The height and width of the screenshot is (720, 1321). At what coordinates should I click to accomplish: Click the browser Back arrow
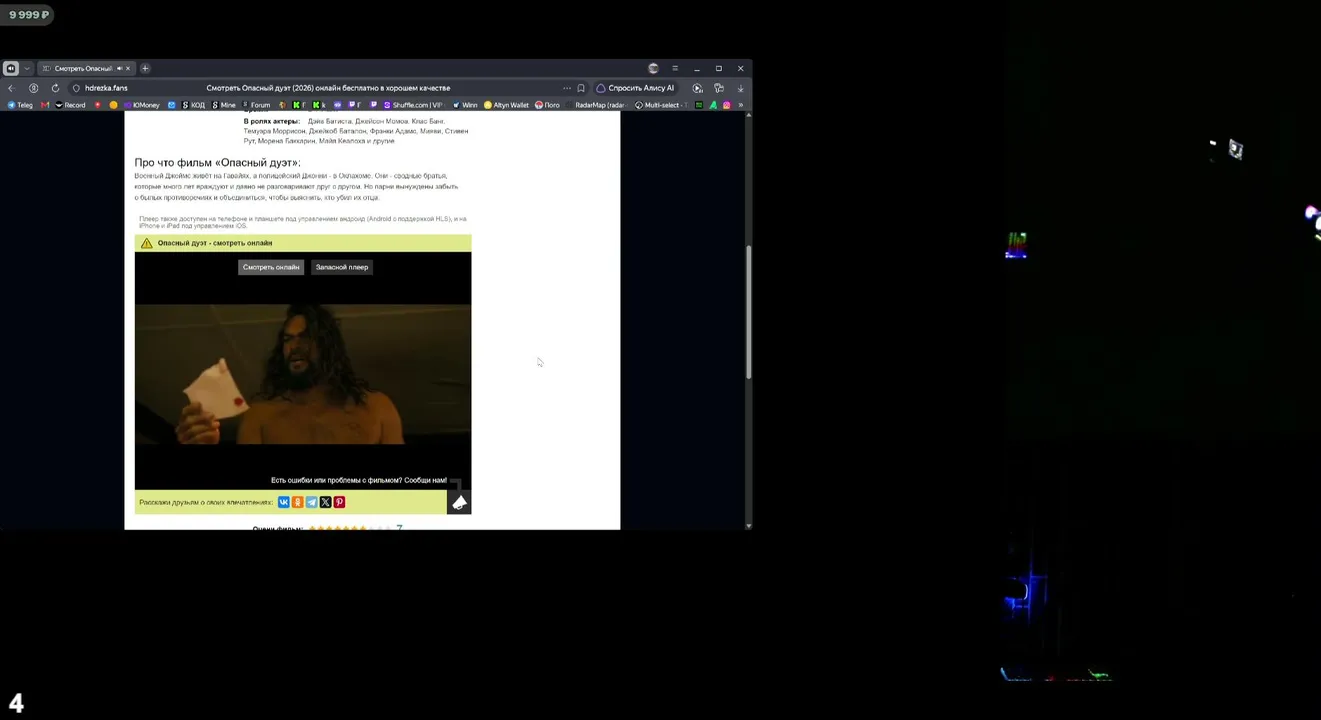tap(11, 88)
